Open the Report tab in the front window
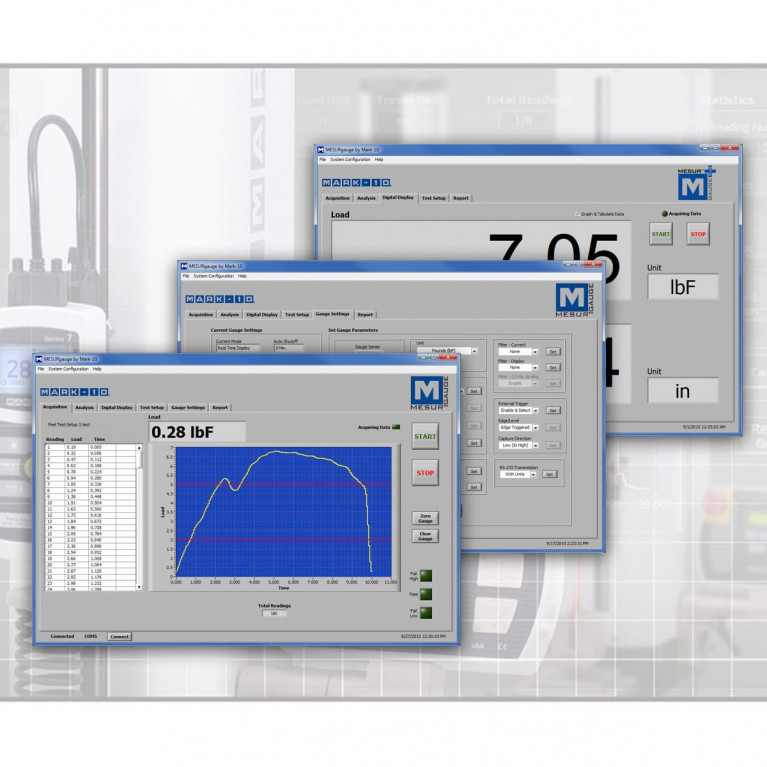The height and width of the screenshot is (767, 767). pyautogui.click(x=220, y=407)
